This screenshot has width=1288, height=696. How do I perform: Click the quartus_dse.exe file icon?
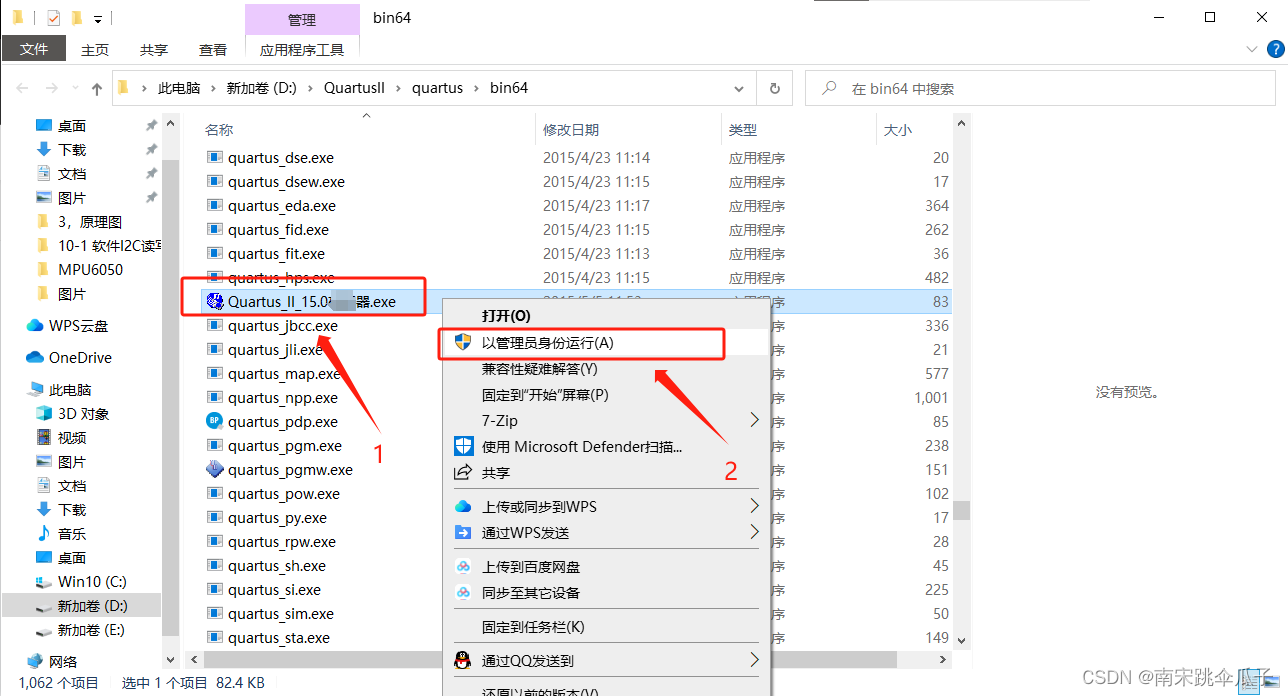(214, 157)
